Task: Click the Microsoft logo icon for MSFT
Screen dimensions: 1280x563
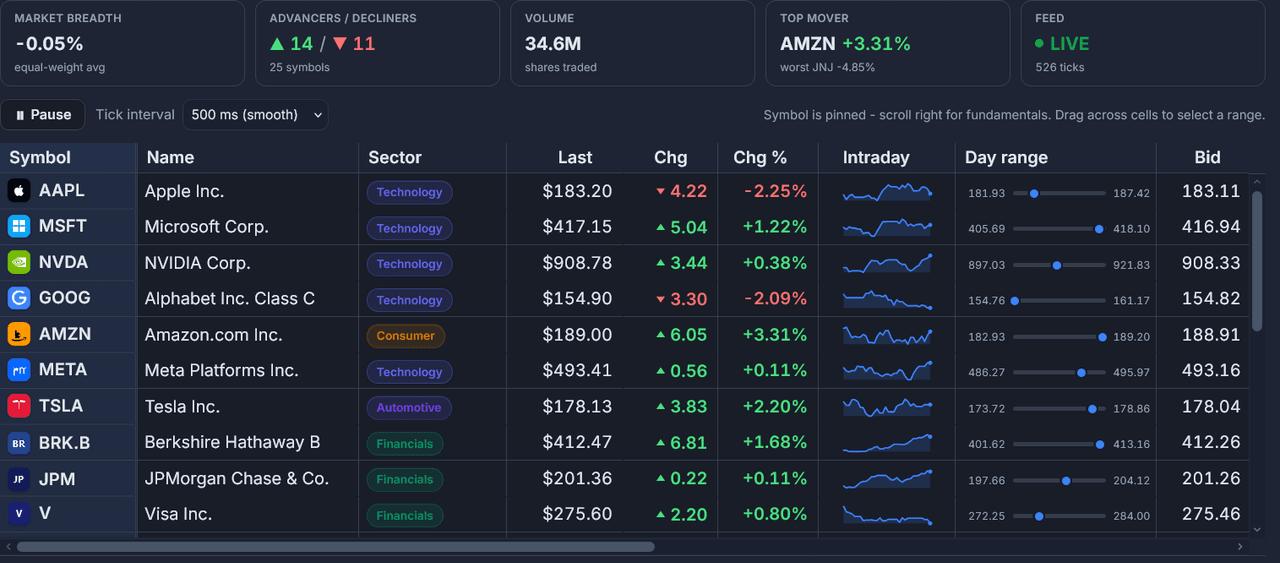Action: pos(19,226)
